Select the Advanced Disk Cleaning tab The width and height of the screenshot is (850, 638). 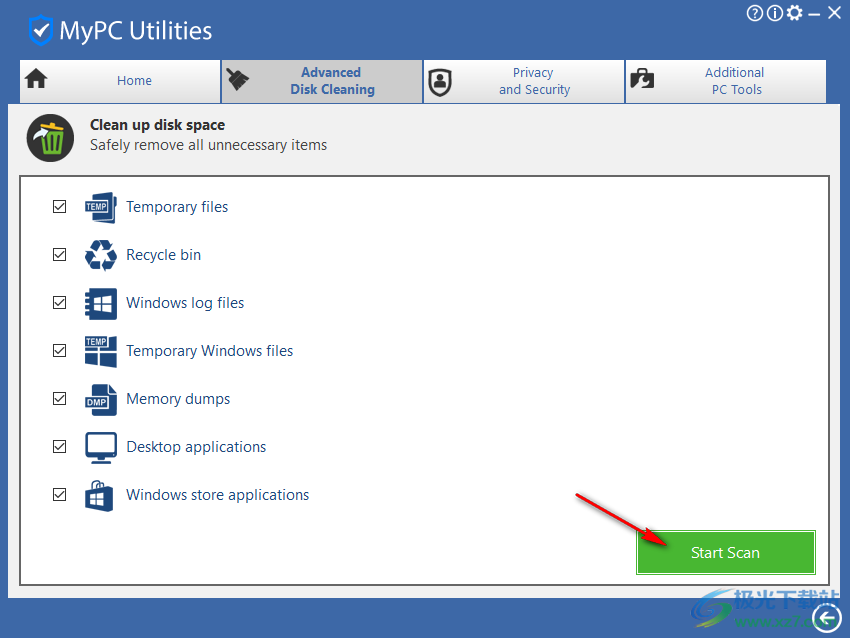322,81
